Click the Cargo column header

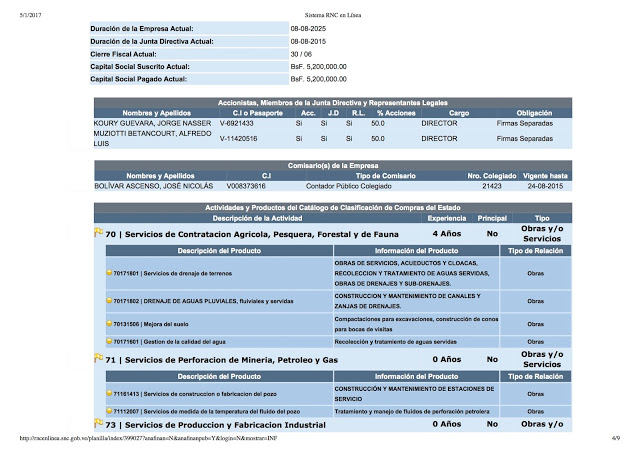tap(459, 113)
